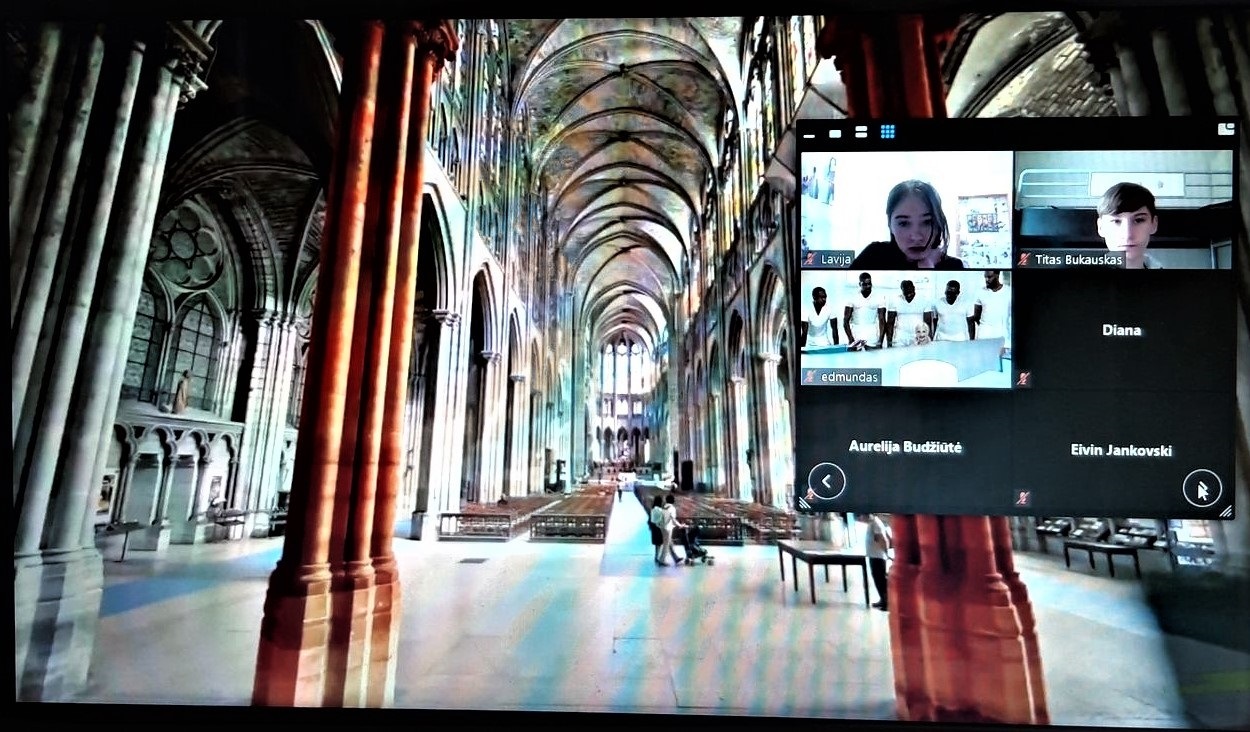Screen dimensions: 1250x732
Task: Switch to the single small video view
Action: tap(835, 132)
